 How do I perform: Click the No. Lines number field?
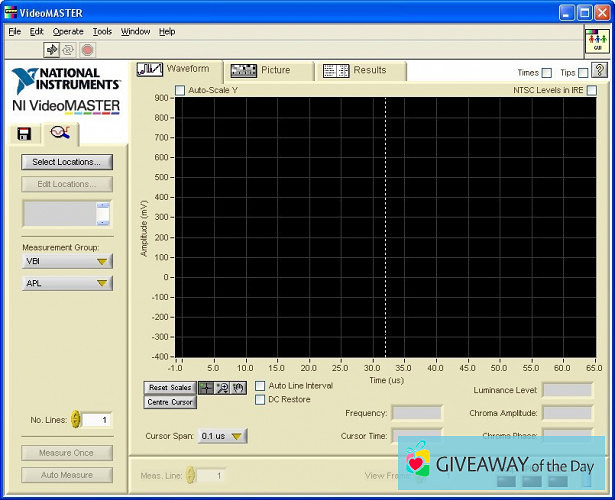[98, 420]
